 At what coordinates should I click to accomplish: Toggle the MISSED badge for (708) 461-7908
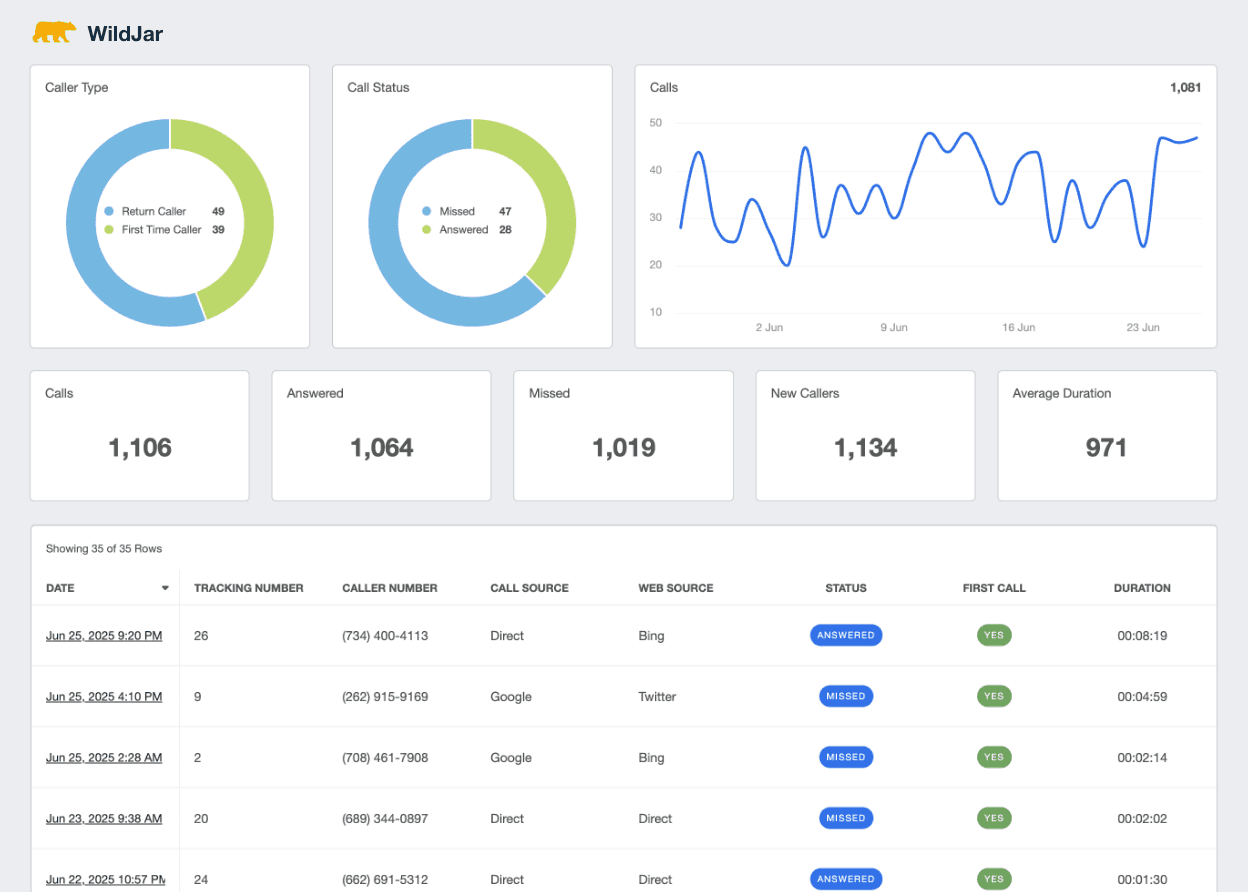(846, 757)
